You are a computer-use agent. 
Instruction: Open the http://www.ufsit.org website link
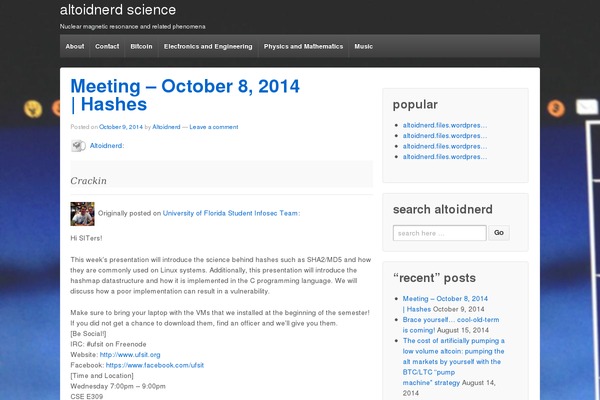coord(130,355)
